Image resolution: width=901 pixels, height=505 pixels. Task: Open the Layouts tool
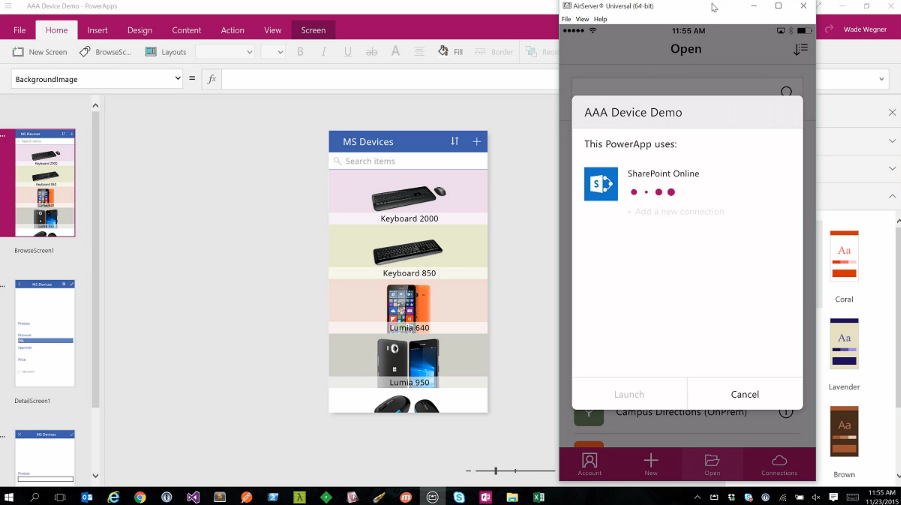(165, 52)
